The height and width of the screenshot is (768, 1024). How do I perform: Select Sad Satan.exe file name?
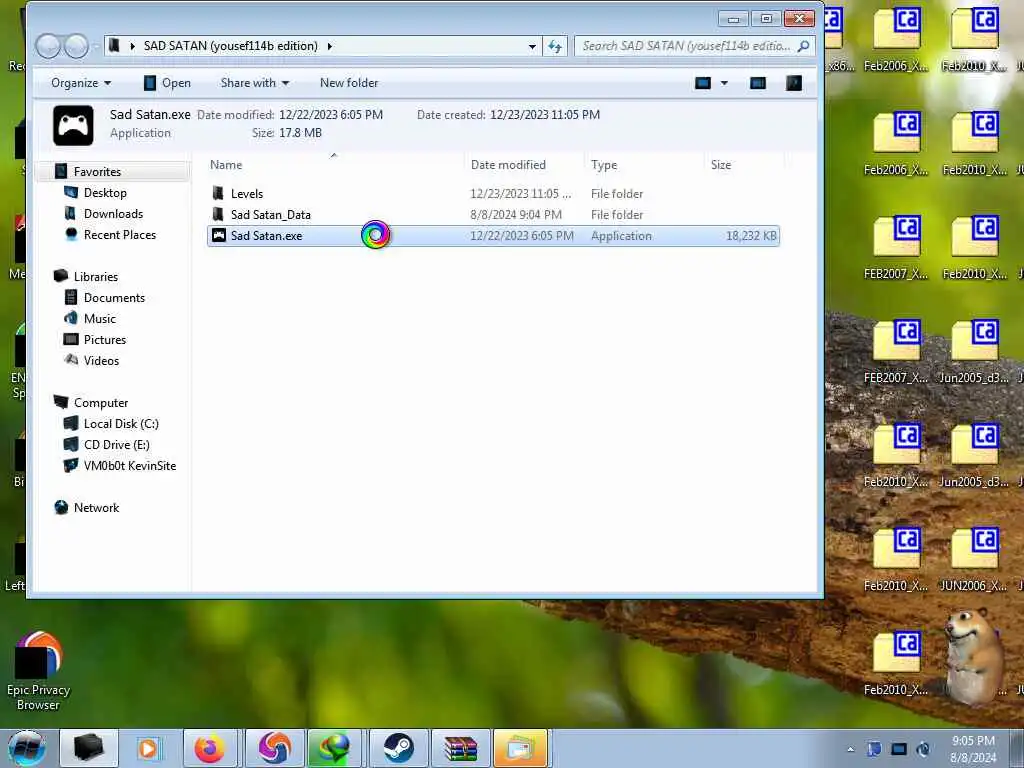tap(266, 236)
